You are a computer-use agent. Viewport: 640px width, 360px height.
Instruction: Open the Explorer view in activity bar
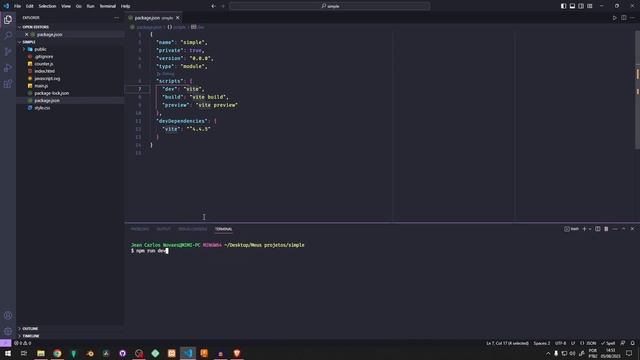[8, 19]
